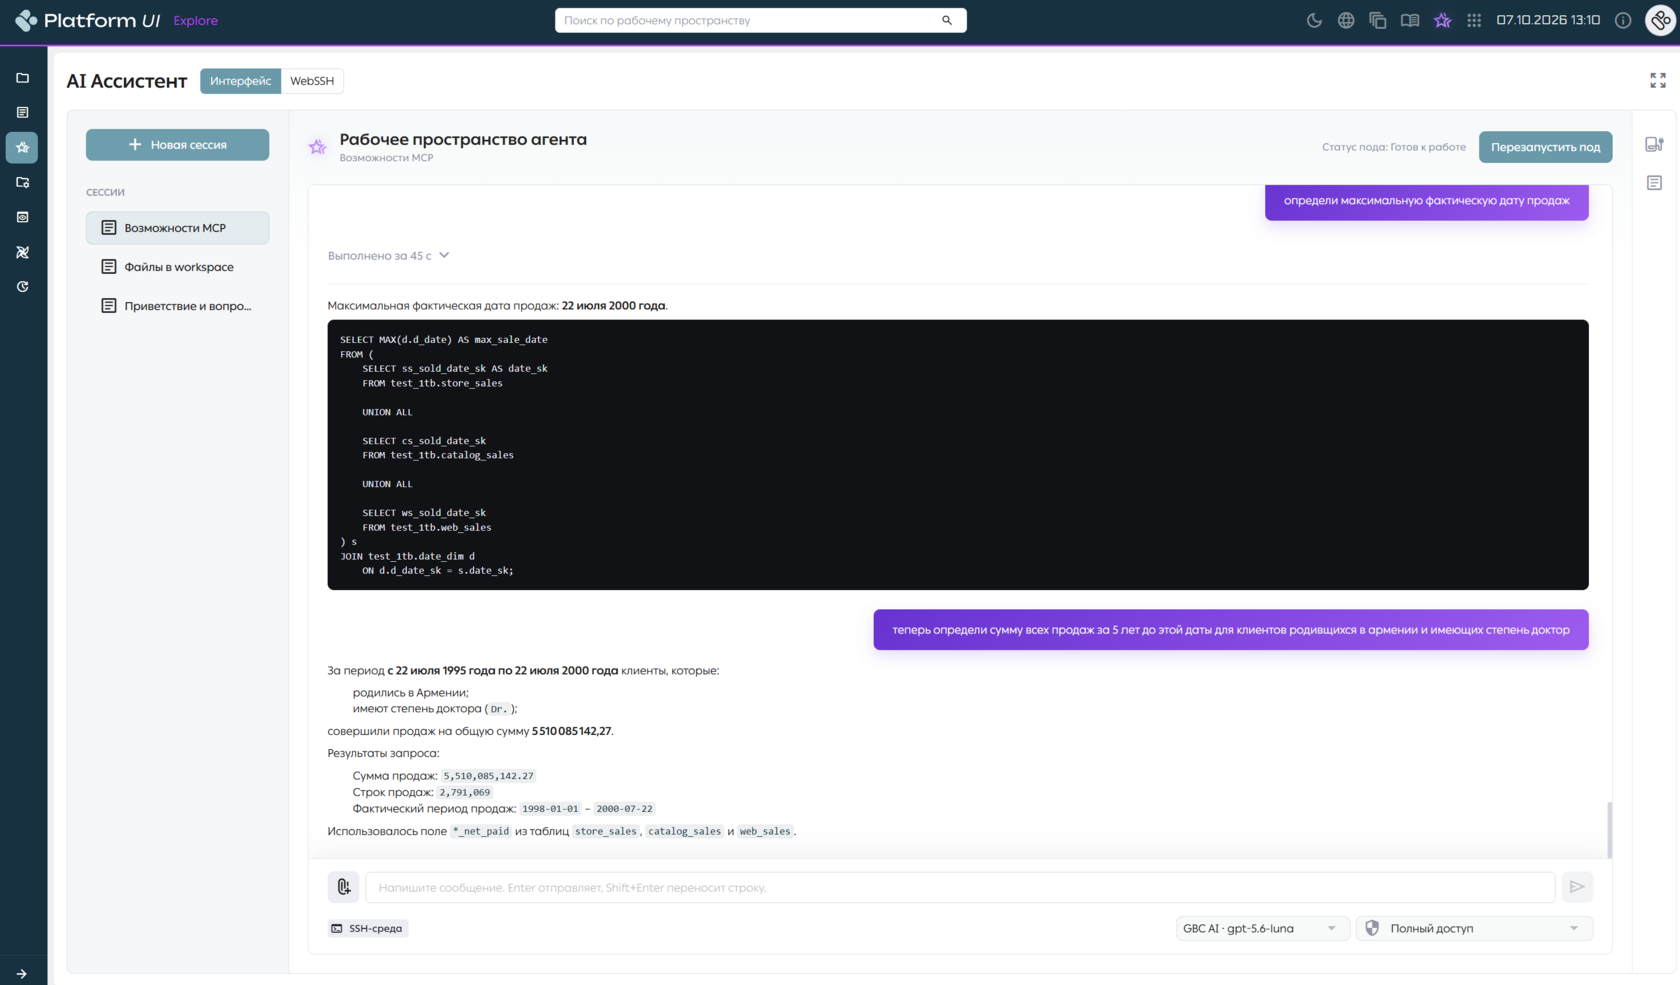Open the Полный доступ access dropdown
The width and height of the screenshot is (1680, 985).
(x=1474, y=929)
